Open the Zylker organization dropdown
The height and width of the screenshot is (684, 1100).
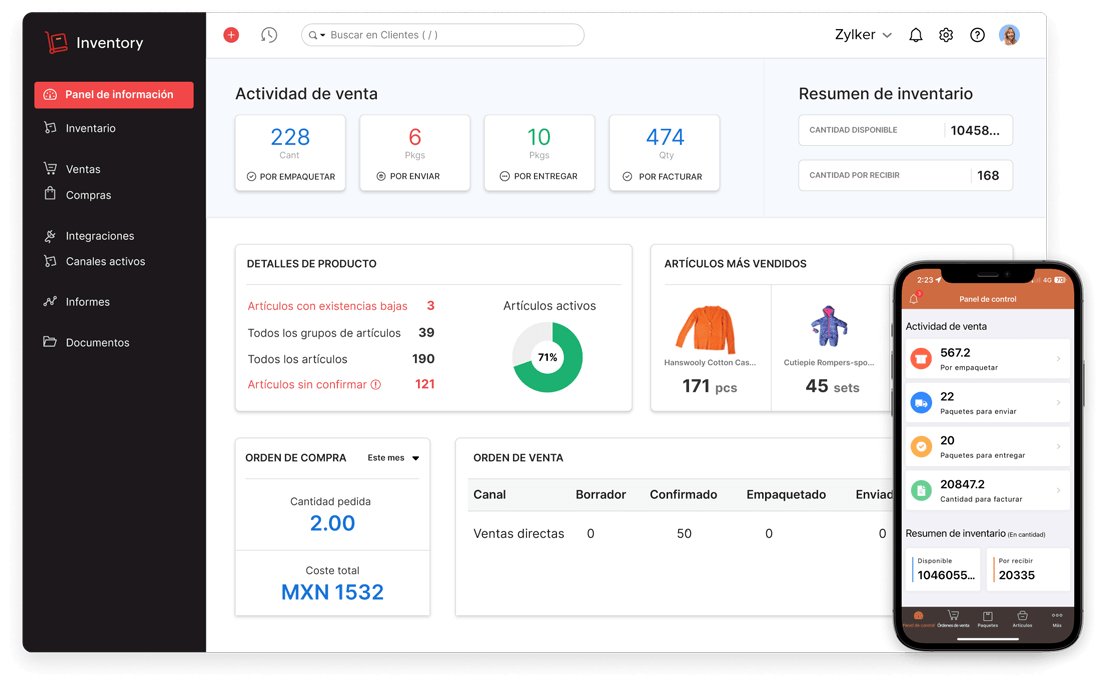click(x=862, y=34)
